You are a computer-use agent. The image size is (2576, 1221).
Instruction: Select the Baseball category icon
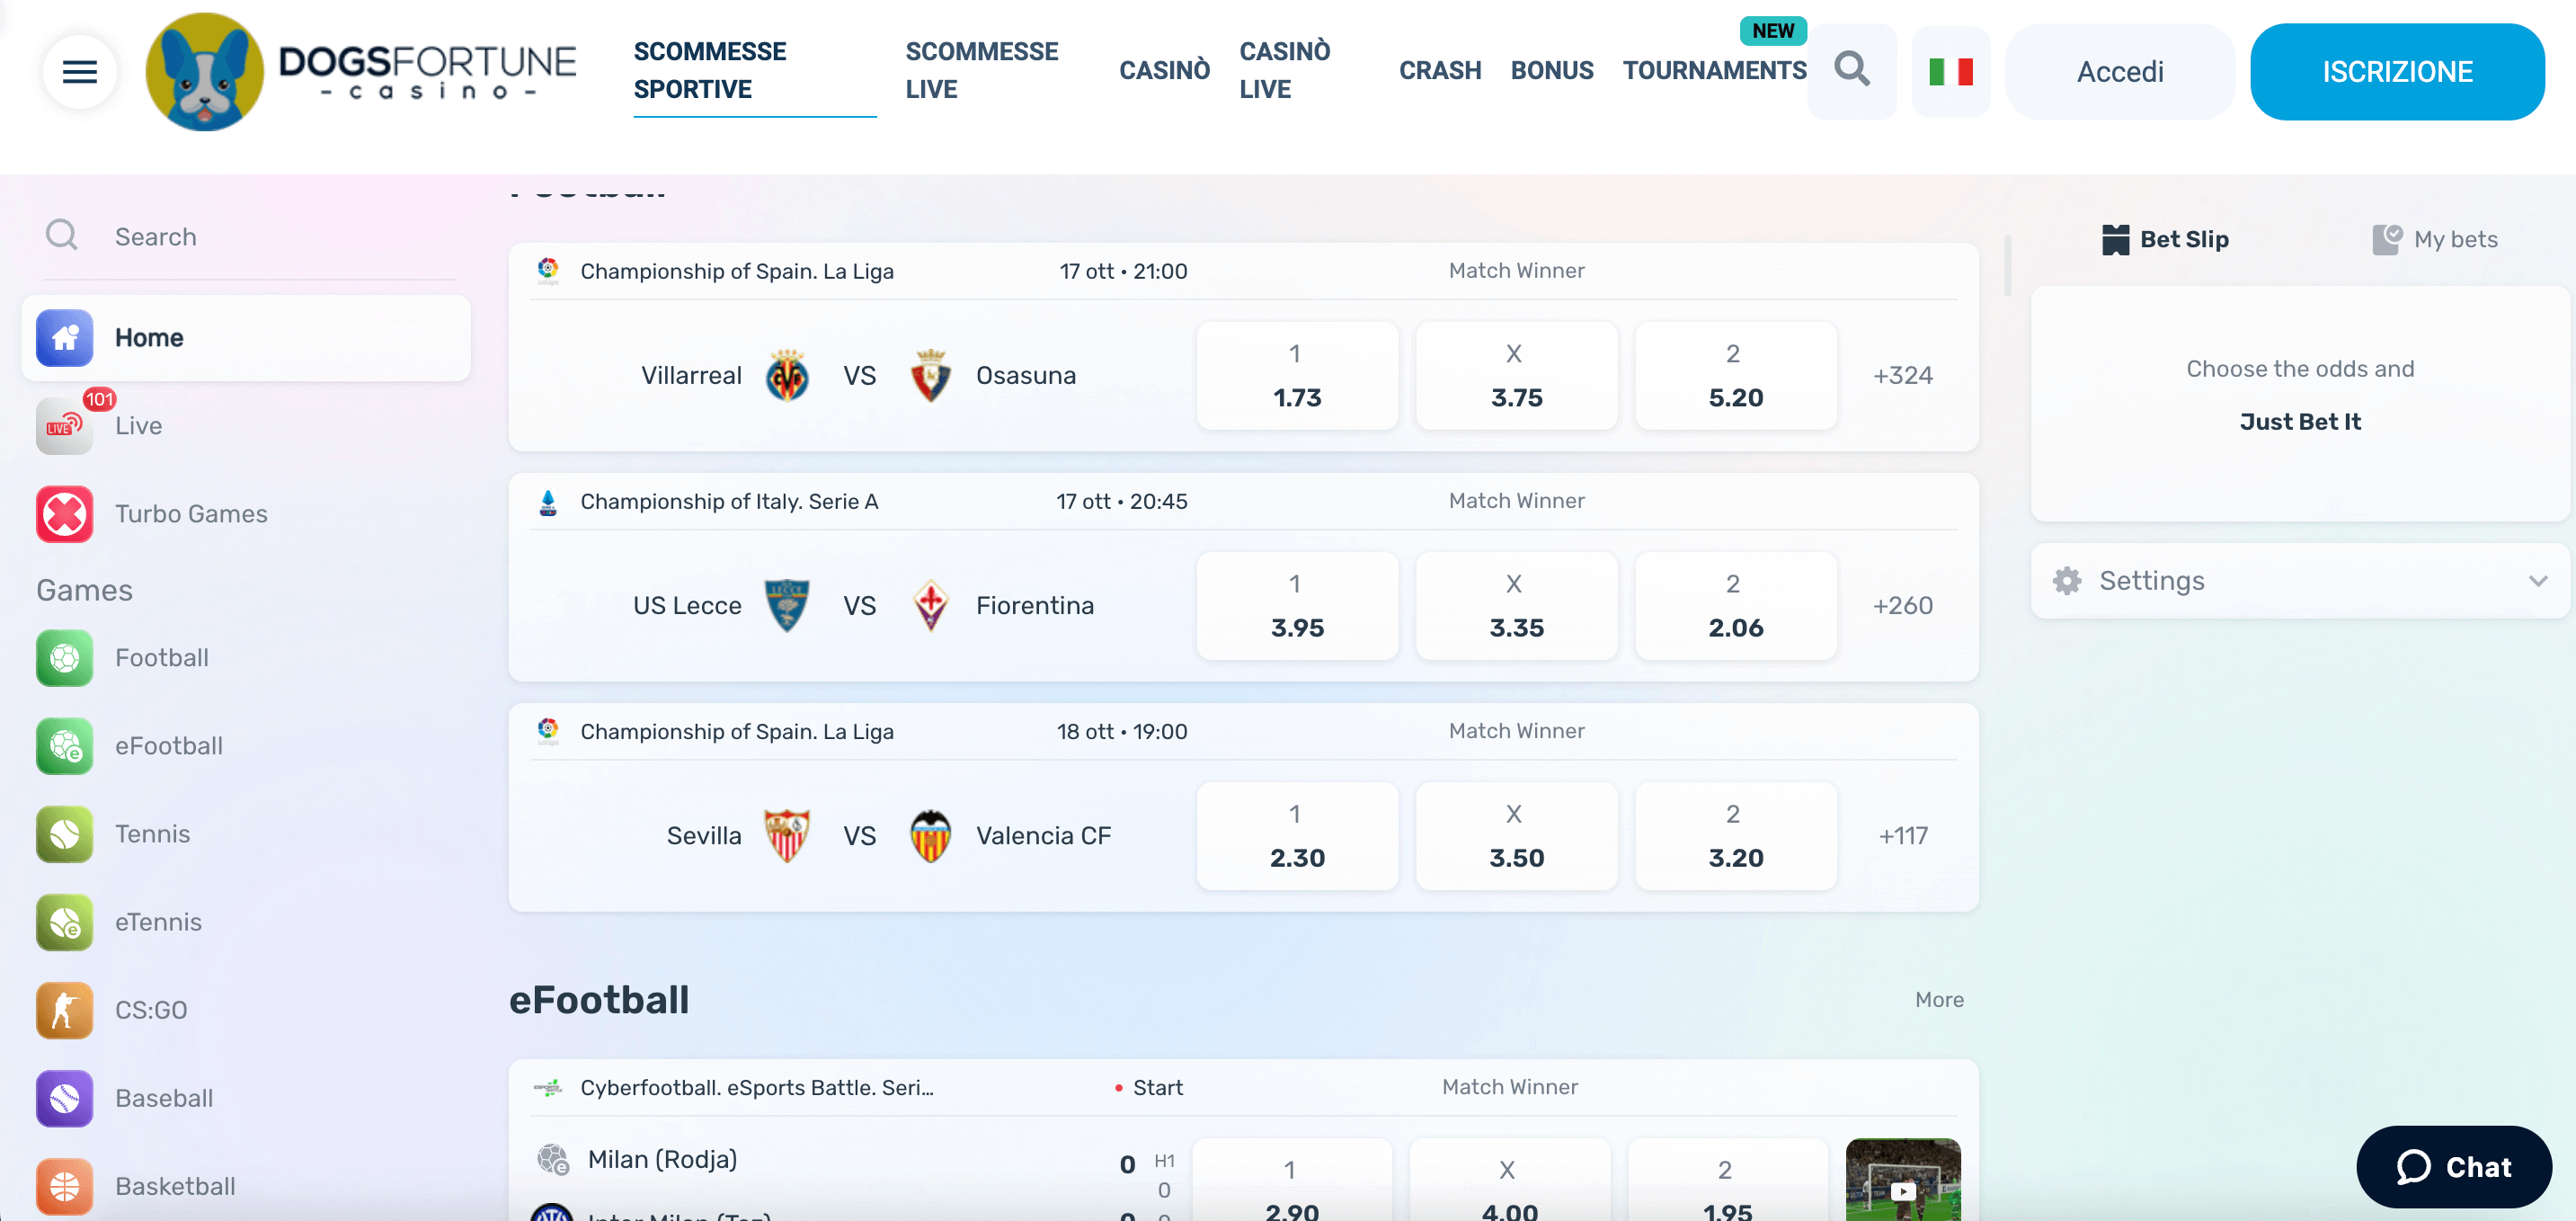click(x=64, y=1098)
